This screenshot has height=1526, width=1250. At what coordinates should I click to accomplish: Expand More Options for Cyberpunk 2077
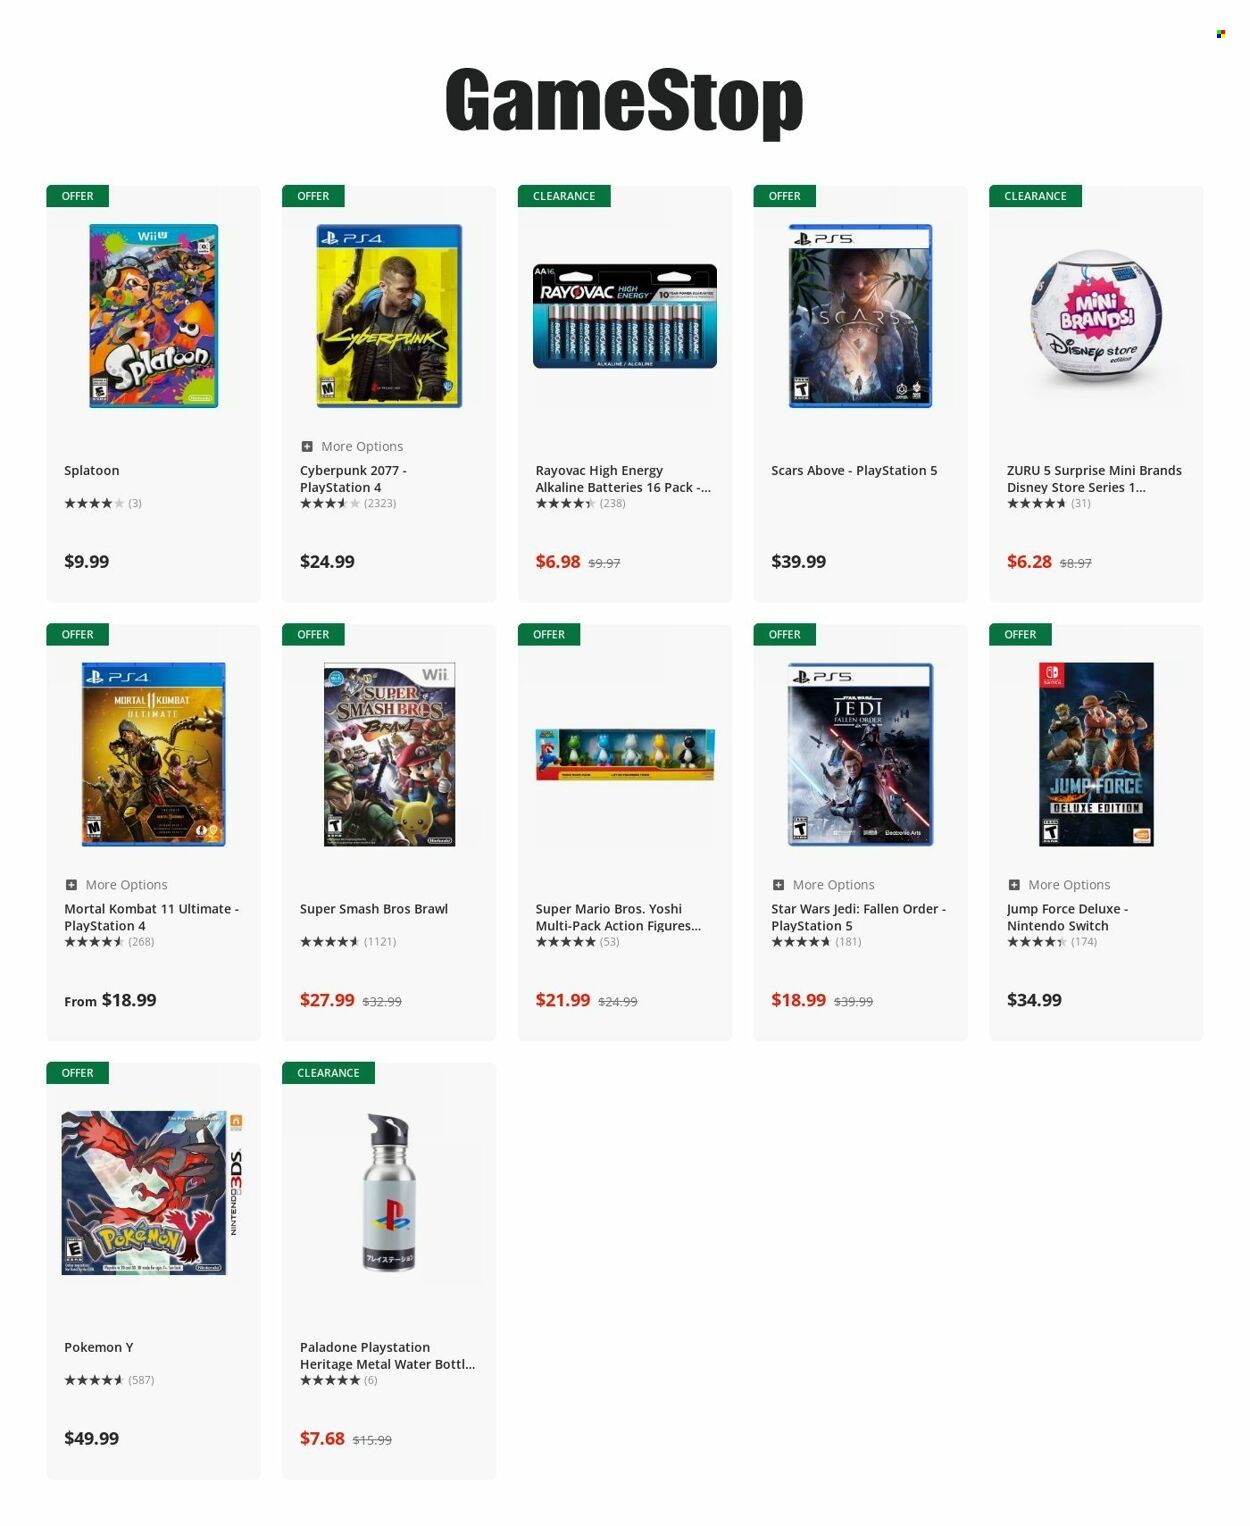click(352, 447)
